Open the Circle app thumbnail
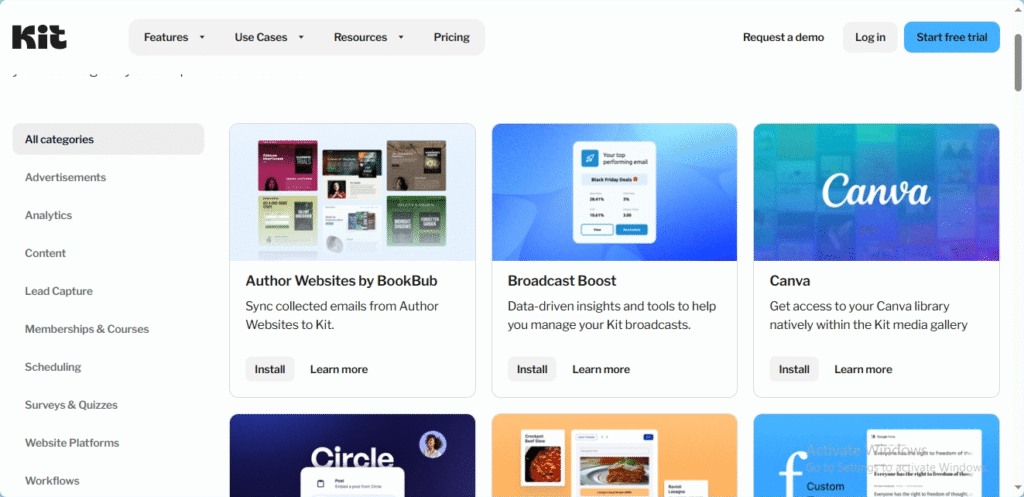This screenshot has width=1024, height=497. [x=353, y=455]
